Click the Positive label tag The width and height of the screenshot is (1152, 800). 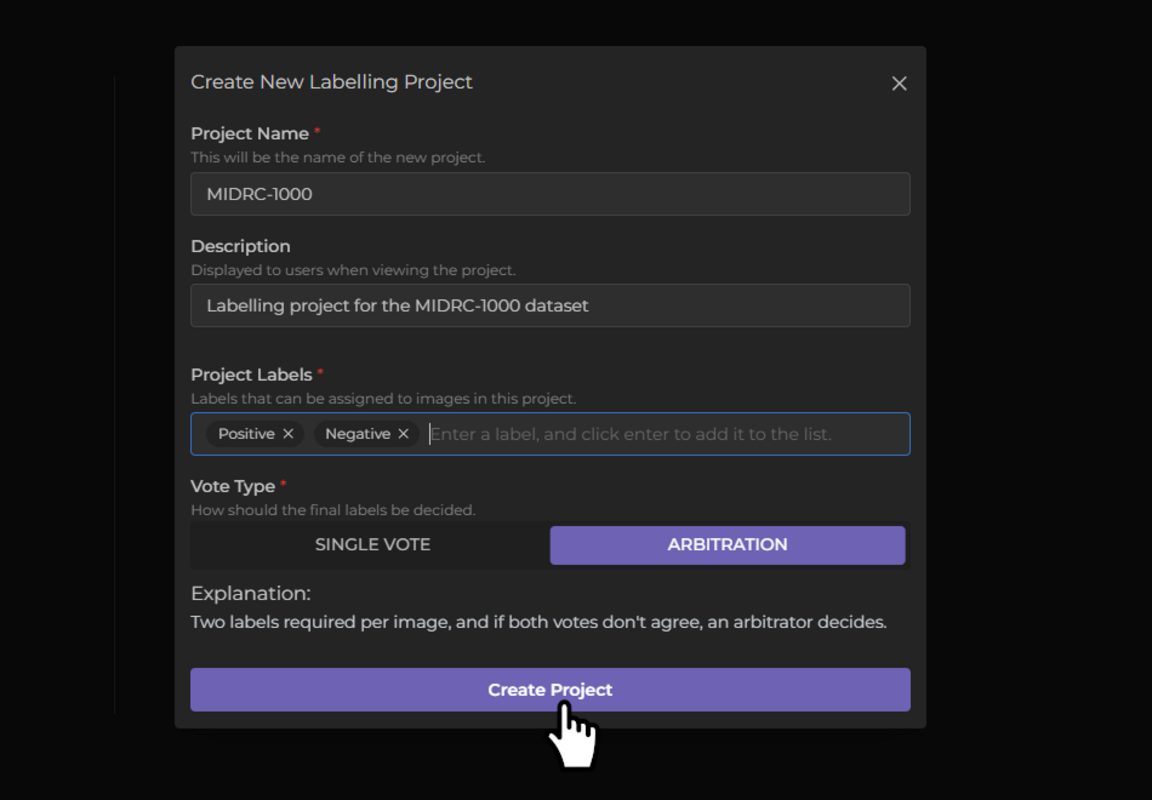click(245, 434)
